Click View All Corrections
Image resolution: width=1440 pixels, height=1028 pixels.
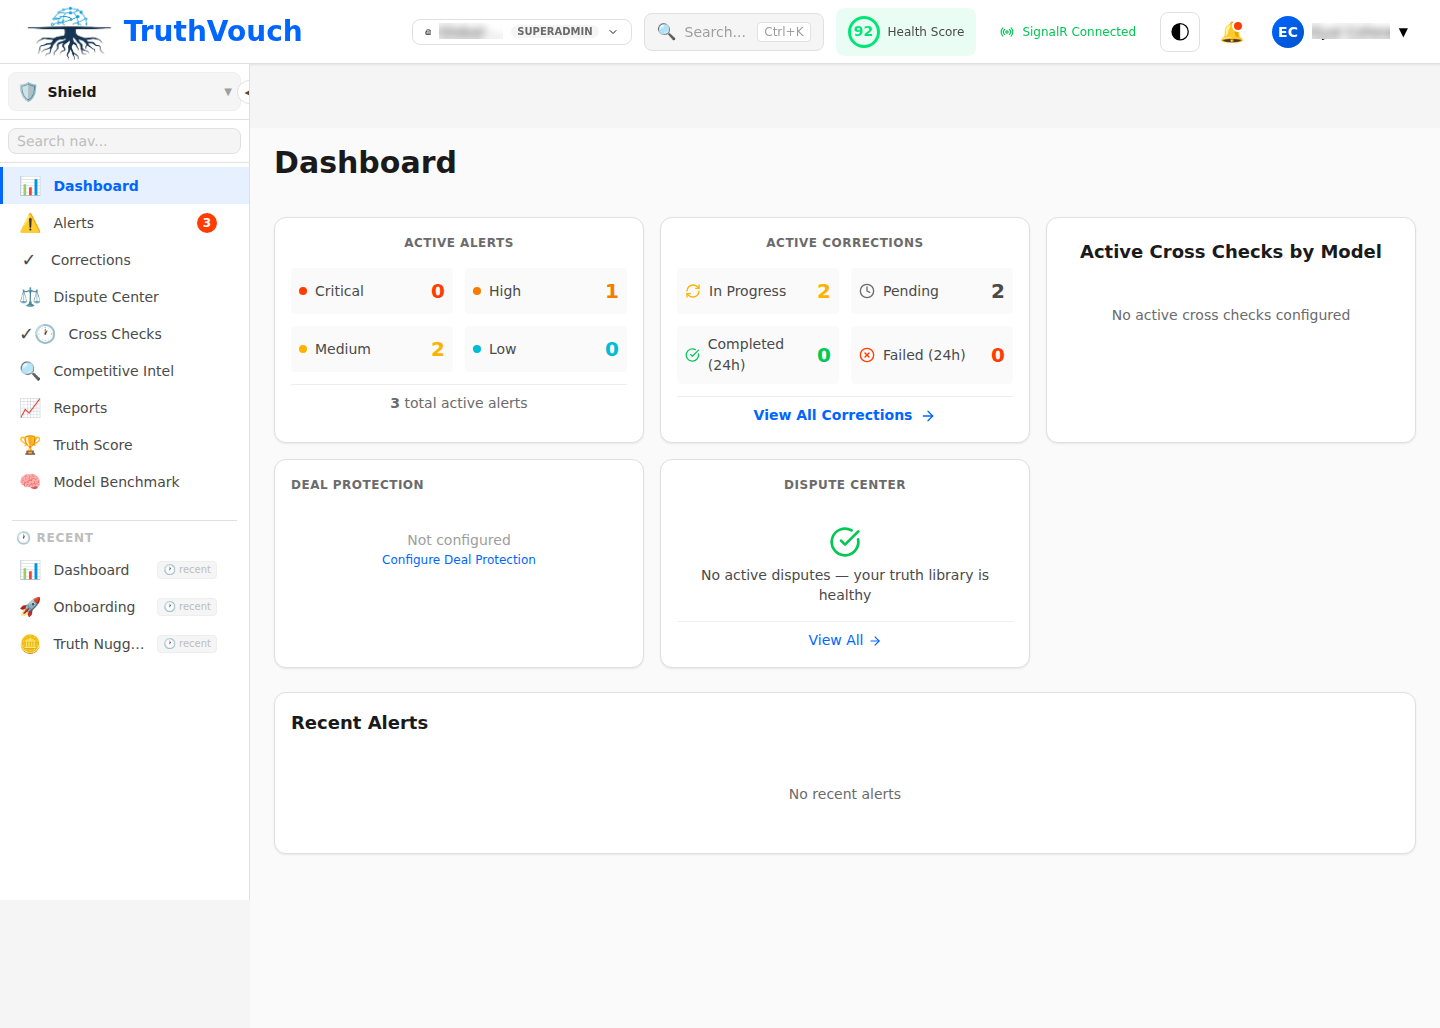[844, 414]
